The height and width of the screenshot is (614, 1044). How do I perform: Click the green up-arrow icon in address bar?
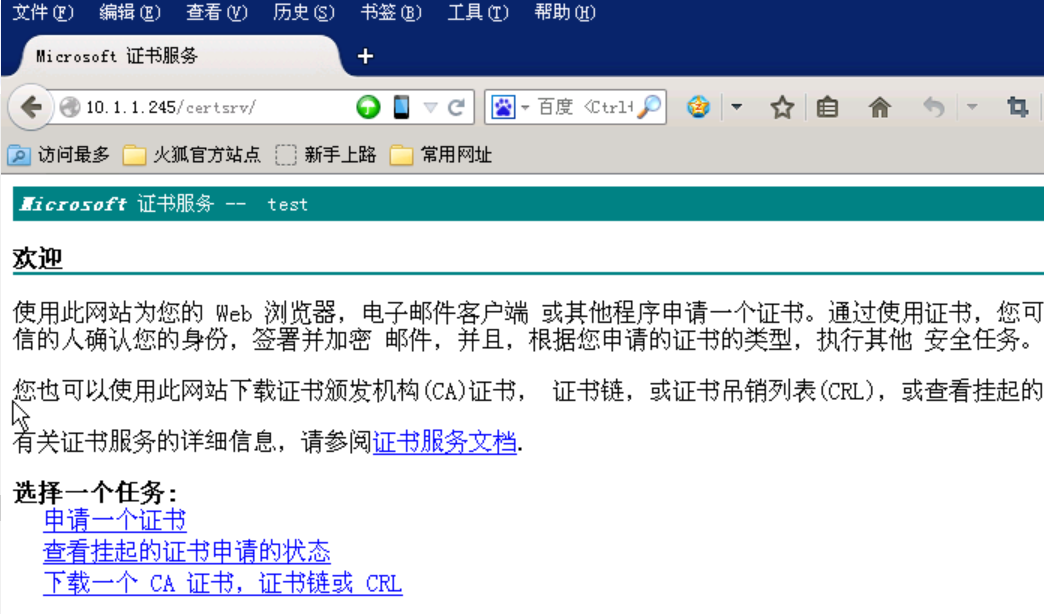(x=368, y=107)
